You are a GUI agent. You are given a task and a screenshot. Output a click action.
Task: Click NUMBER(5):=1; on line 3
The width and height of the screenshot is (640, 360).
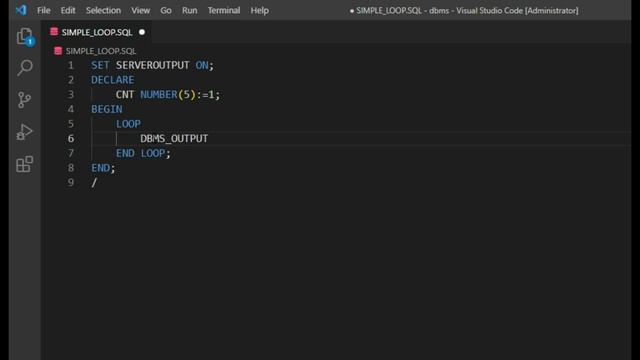coord(180,95)
